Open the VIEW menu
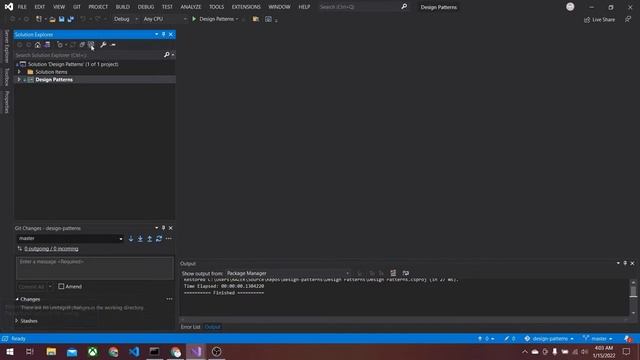The width and height of the screenshot is (640, 360). click(x=59, y=7)
